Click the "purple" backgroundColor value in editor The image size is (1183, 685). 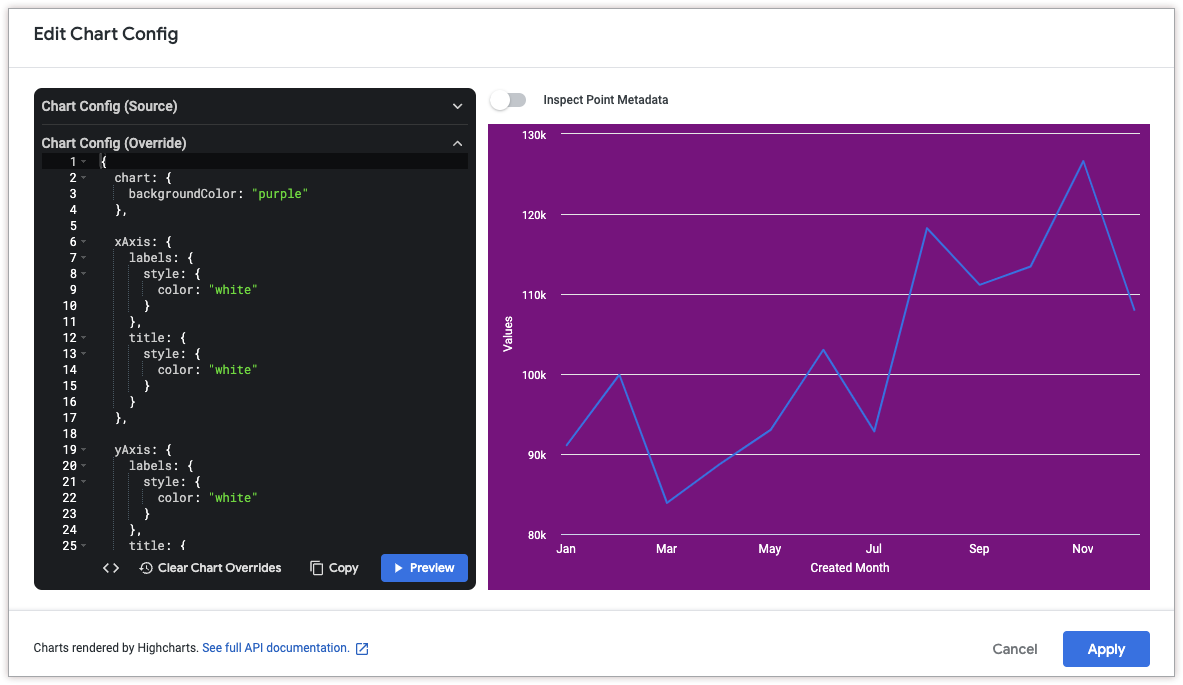point(280,194)
